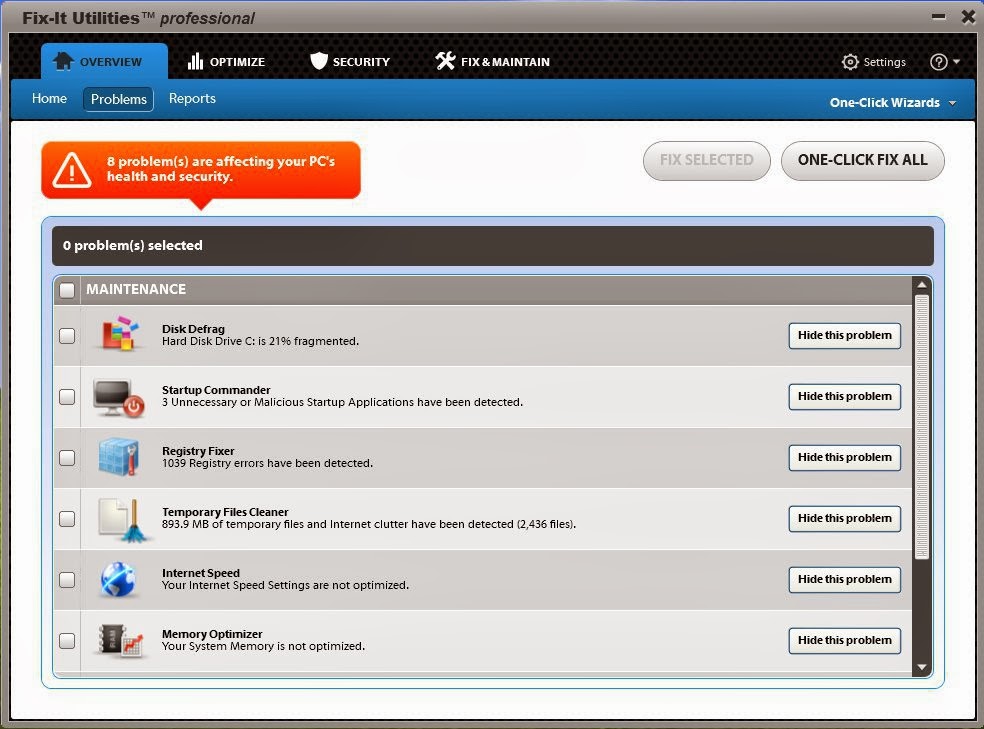Click the Disk Defrag colored blocks icon
The height and width of the screenshot is (729, 984).
point(120,334)
